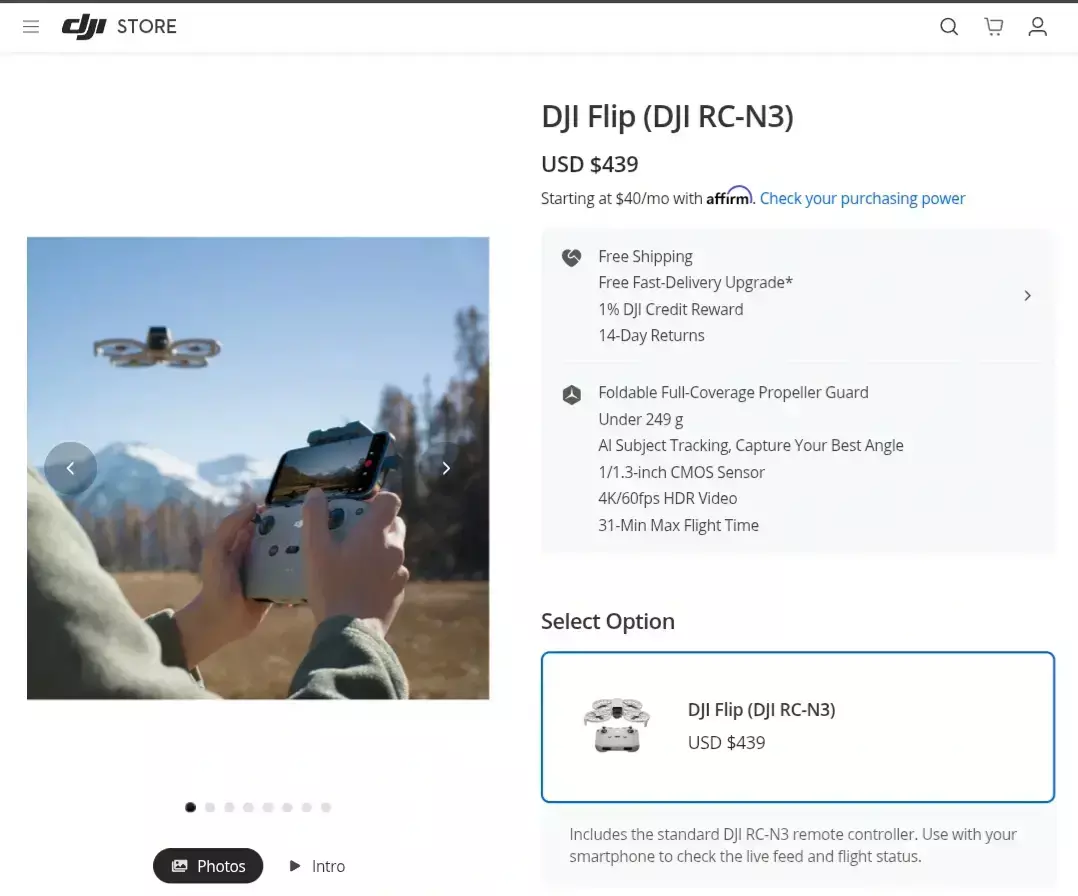Click the Free Shipping benefits icon

(x=571, y=257)
